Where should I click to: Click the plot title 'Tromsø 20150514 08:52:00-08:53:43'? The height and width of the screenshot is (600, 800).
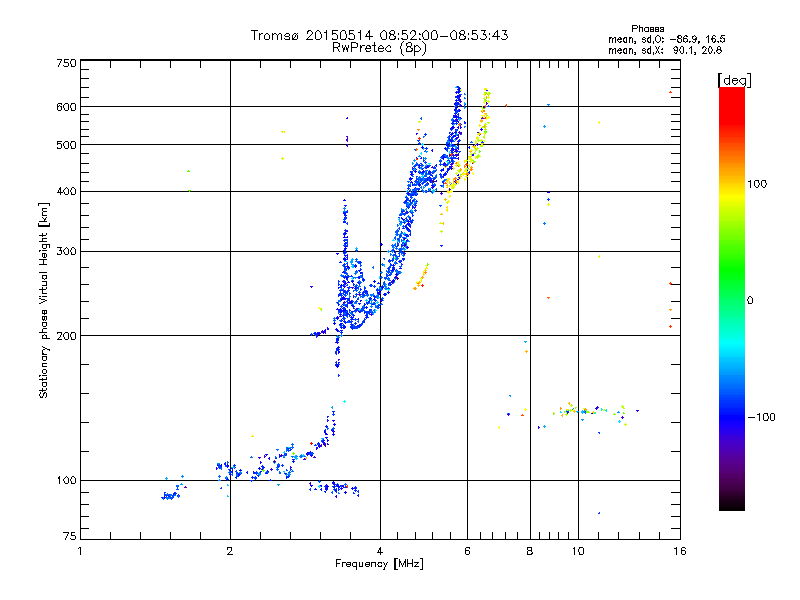379,35
